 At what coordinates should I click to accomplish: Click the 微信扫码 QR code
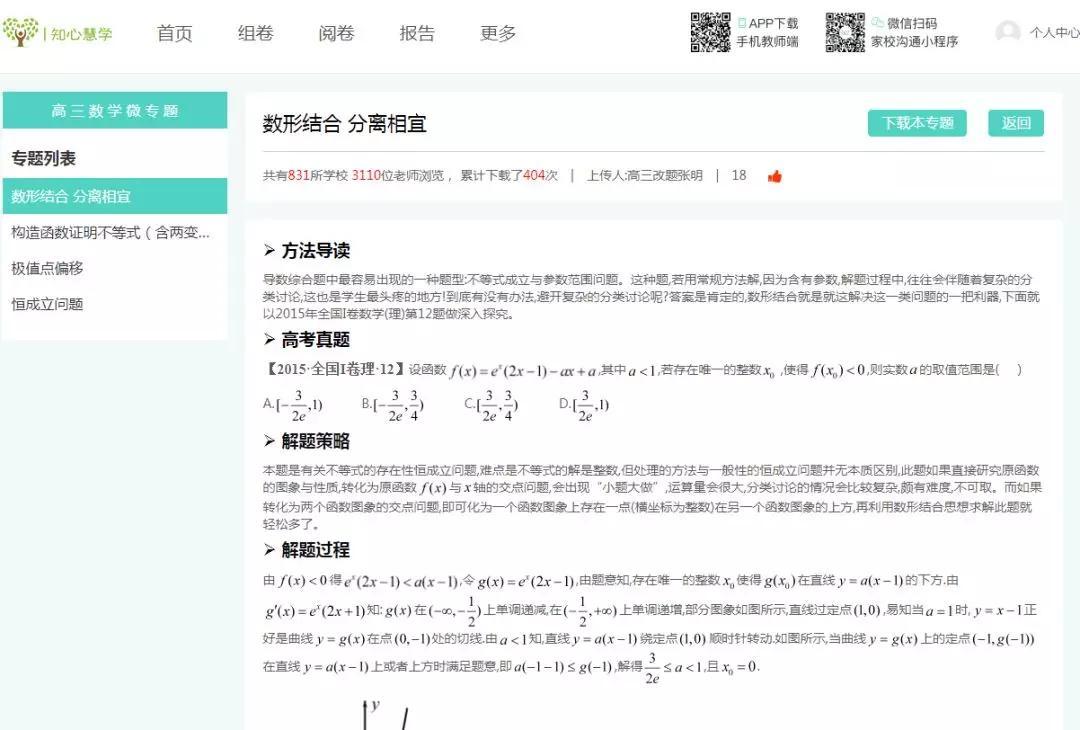(x=844, y=32)
